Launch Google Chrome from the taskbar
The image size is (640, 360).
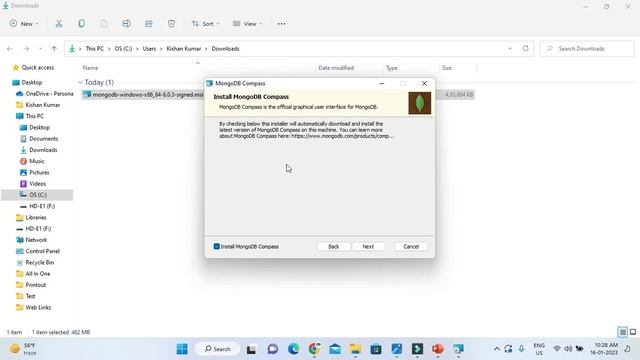click(314, 349)
